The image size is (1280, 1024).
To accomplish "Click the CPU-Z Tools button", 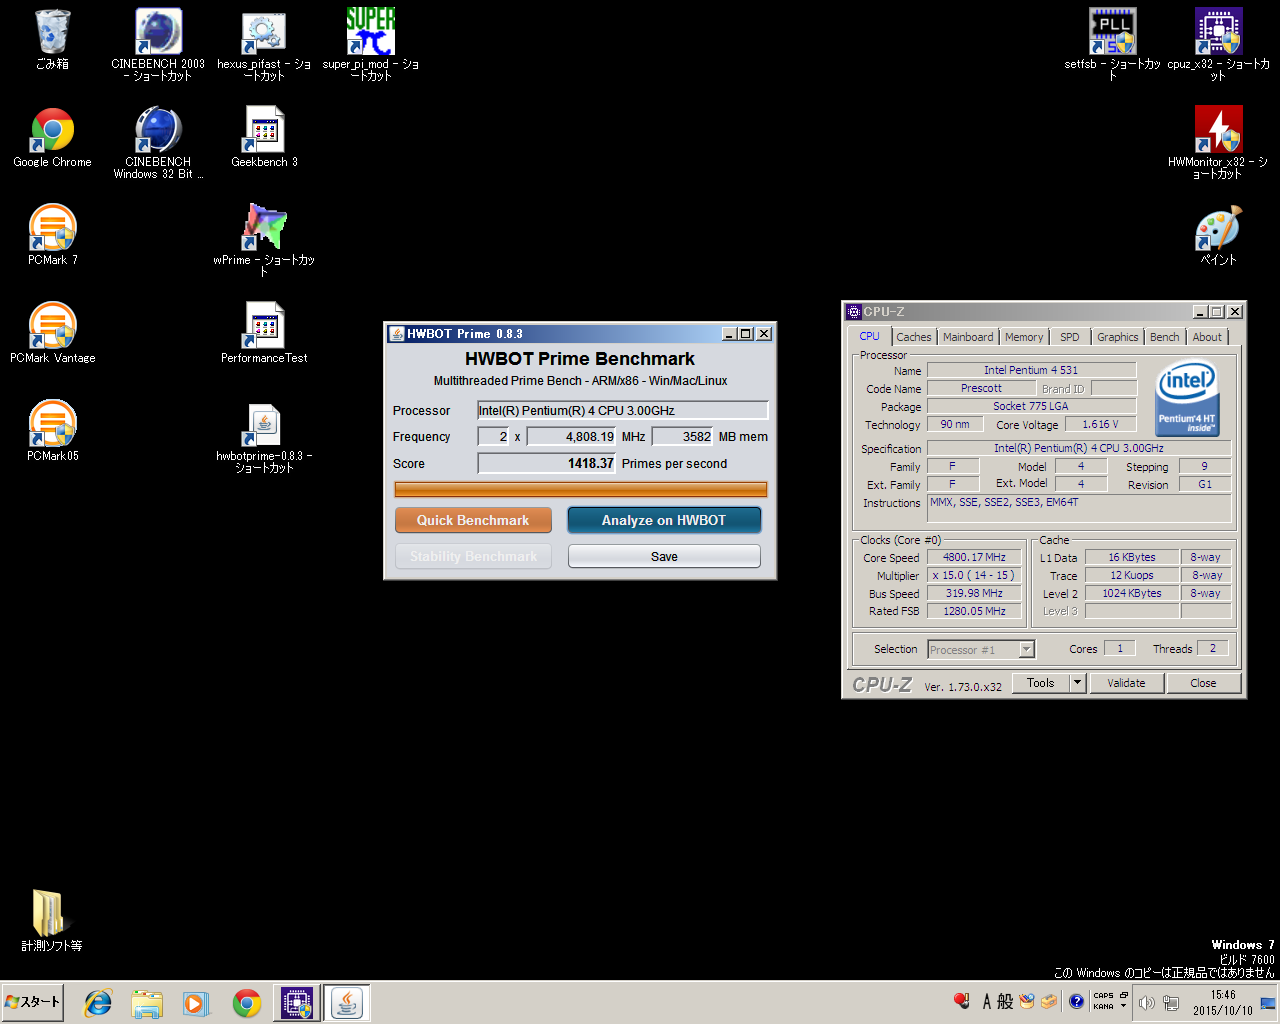I will [1040, 683].
